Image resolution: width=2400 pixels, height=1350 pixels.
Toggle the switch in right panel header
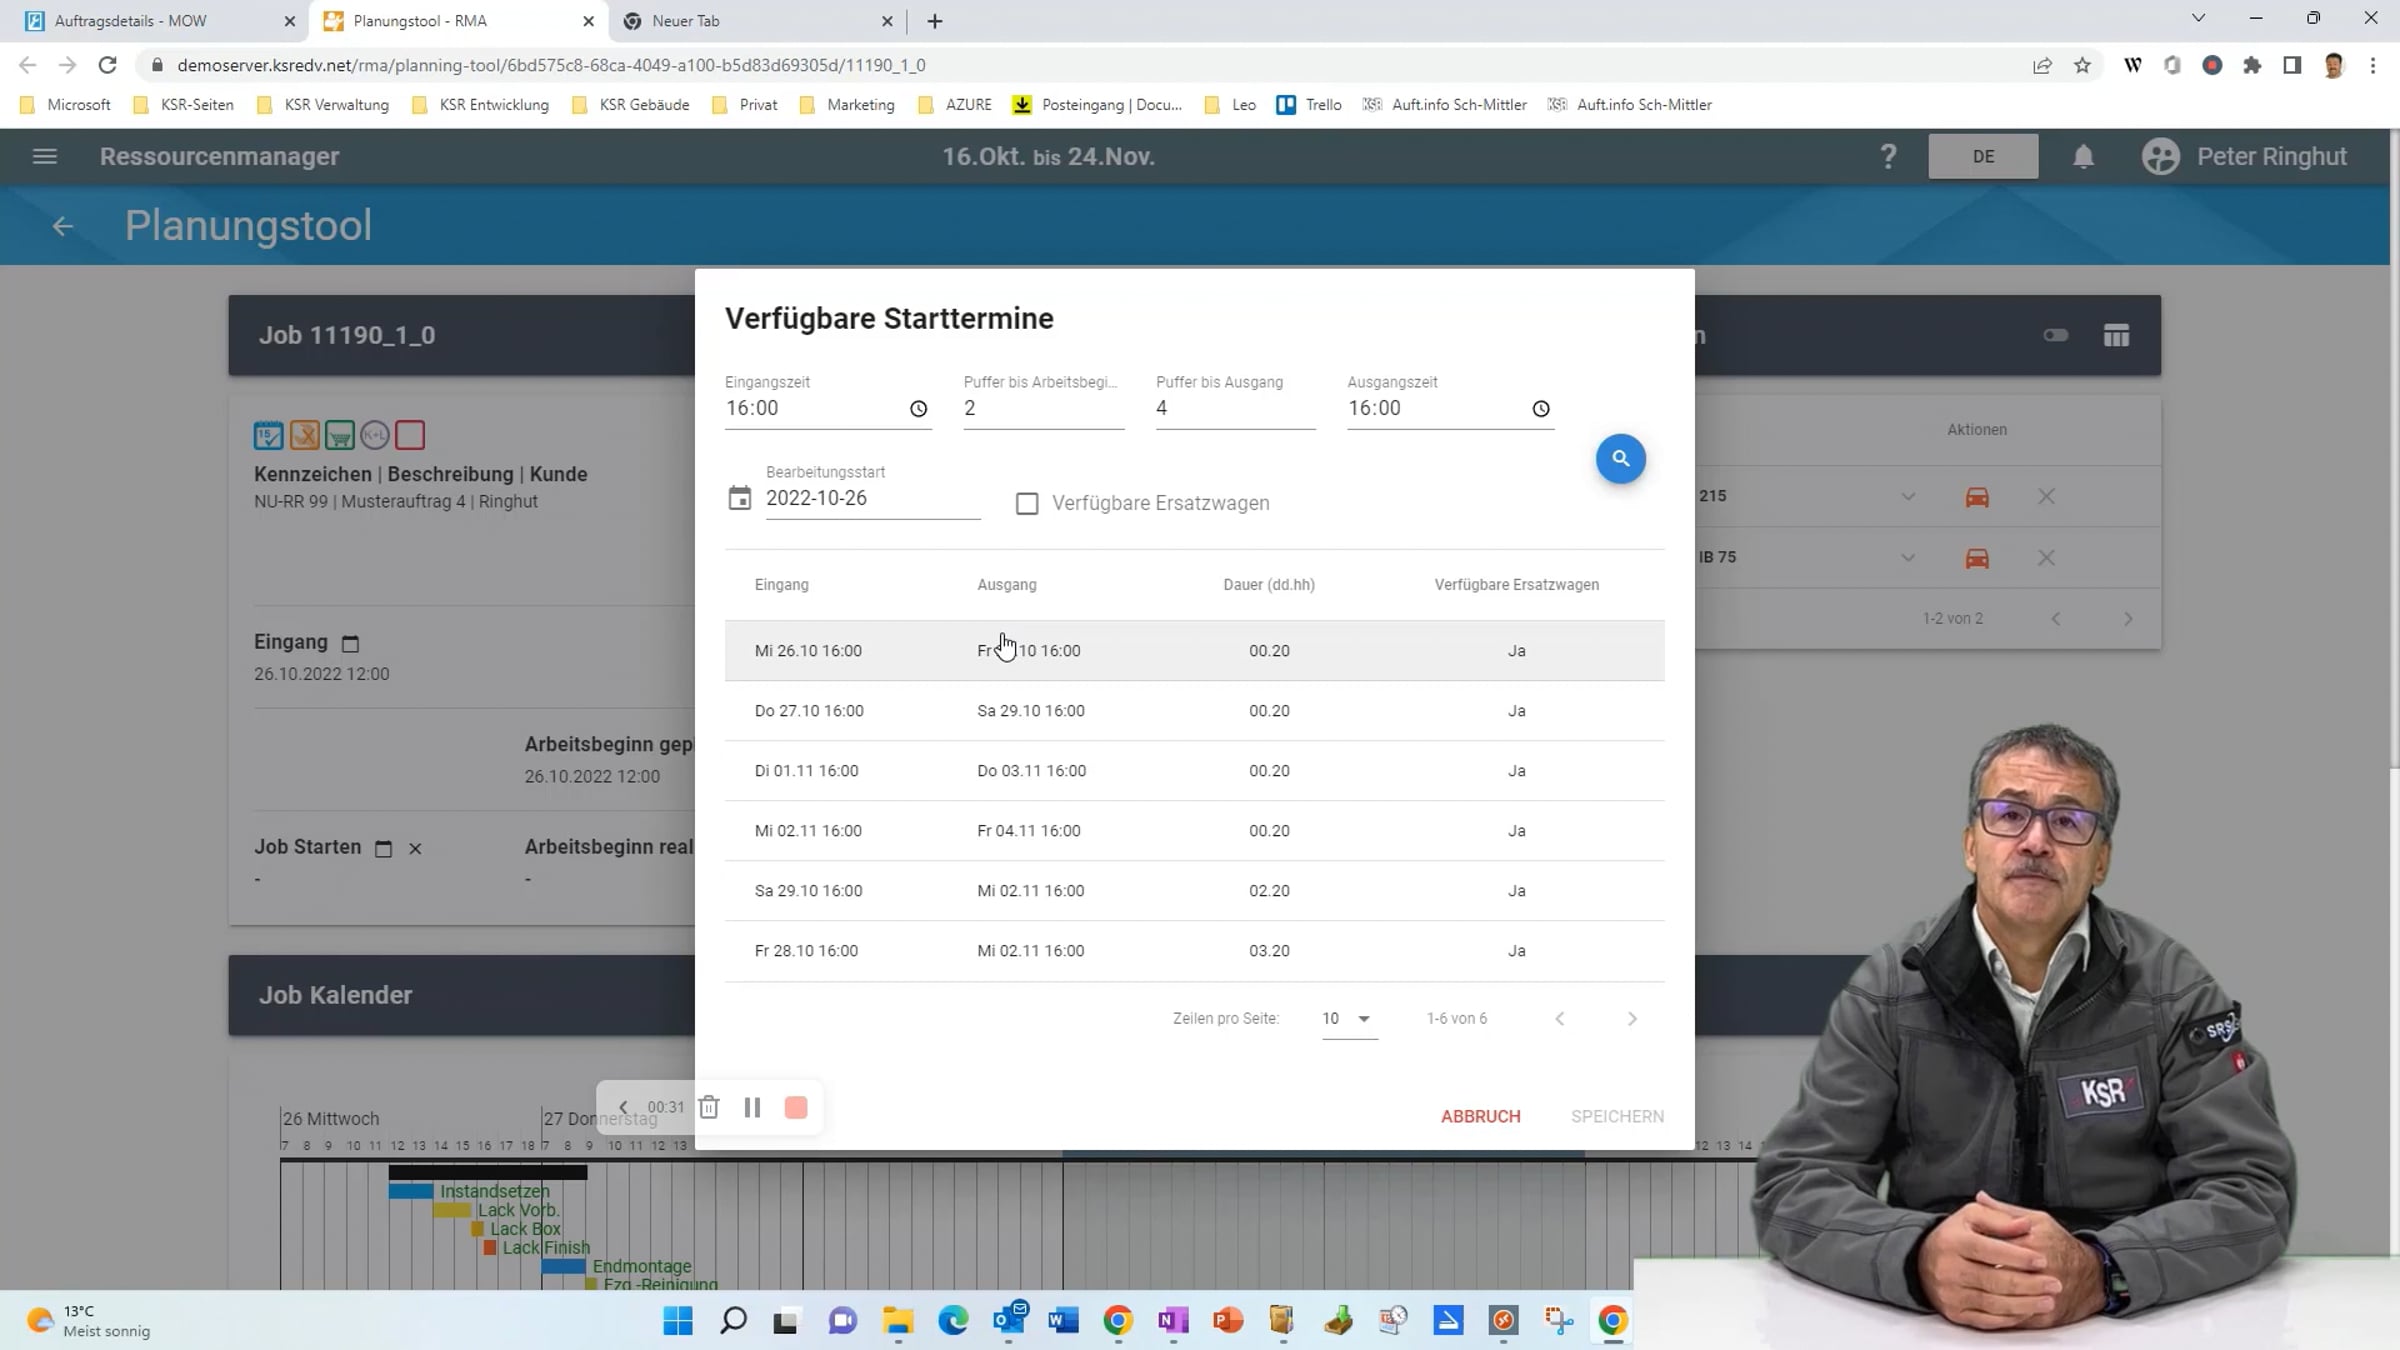2055,336
